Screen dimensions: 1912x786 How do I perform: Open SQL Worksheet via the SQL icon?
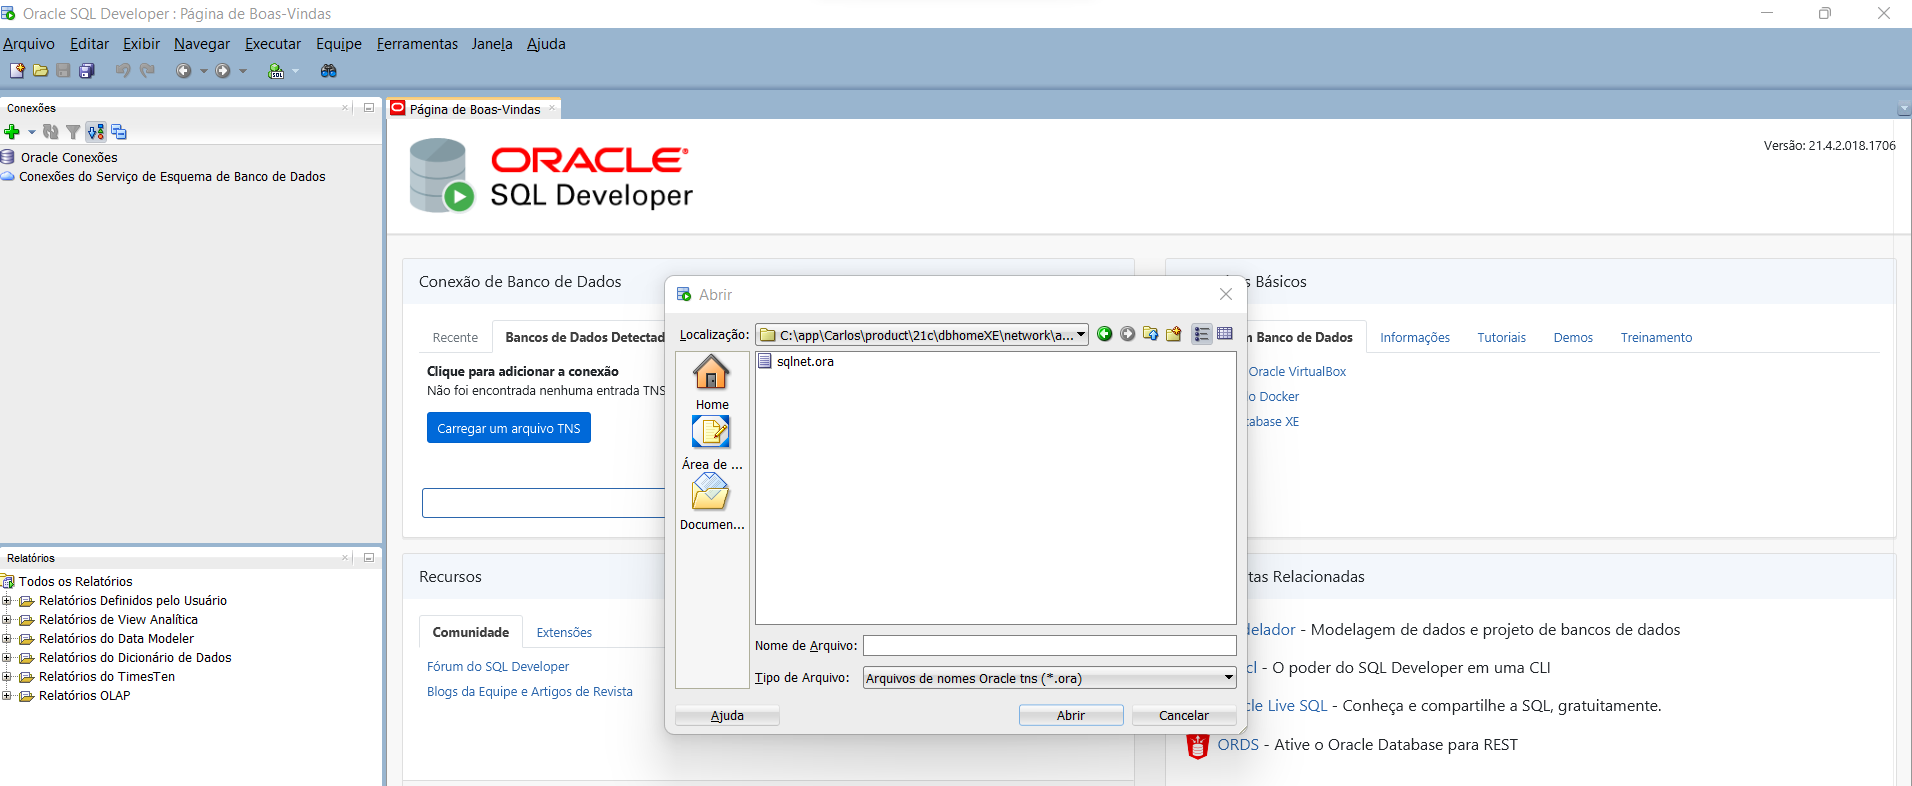tap(276, 71)
